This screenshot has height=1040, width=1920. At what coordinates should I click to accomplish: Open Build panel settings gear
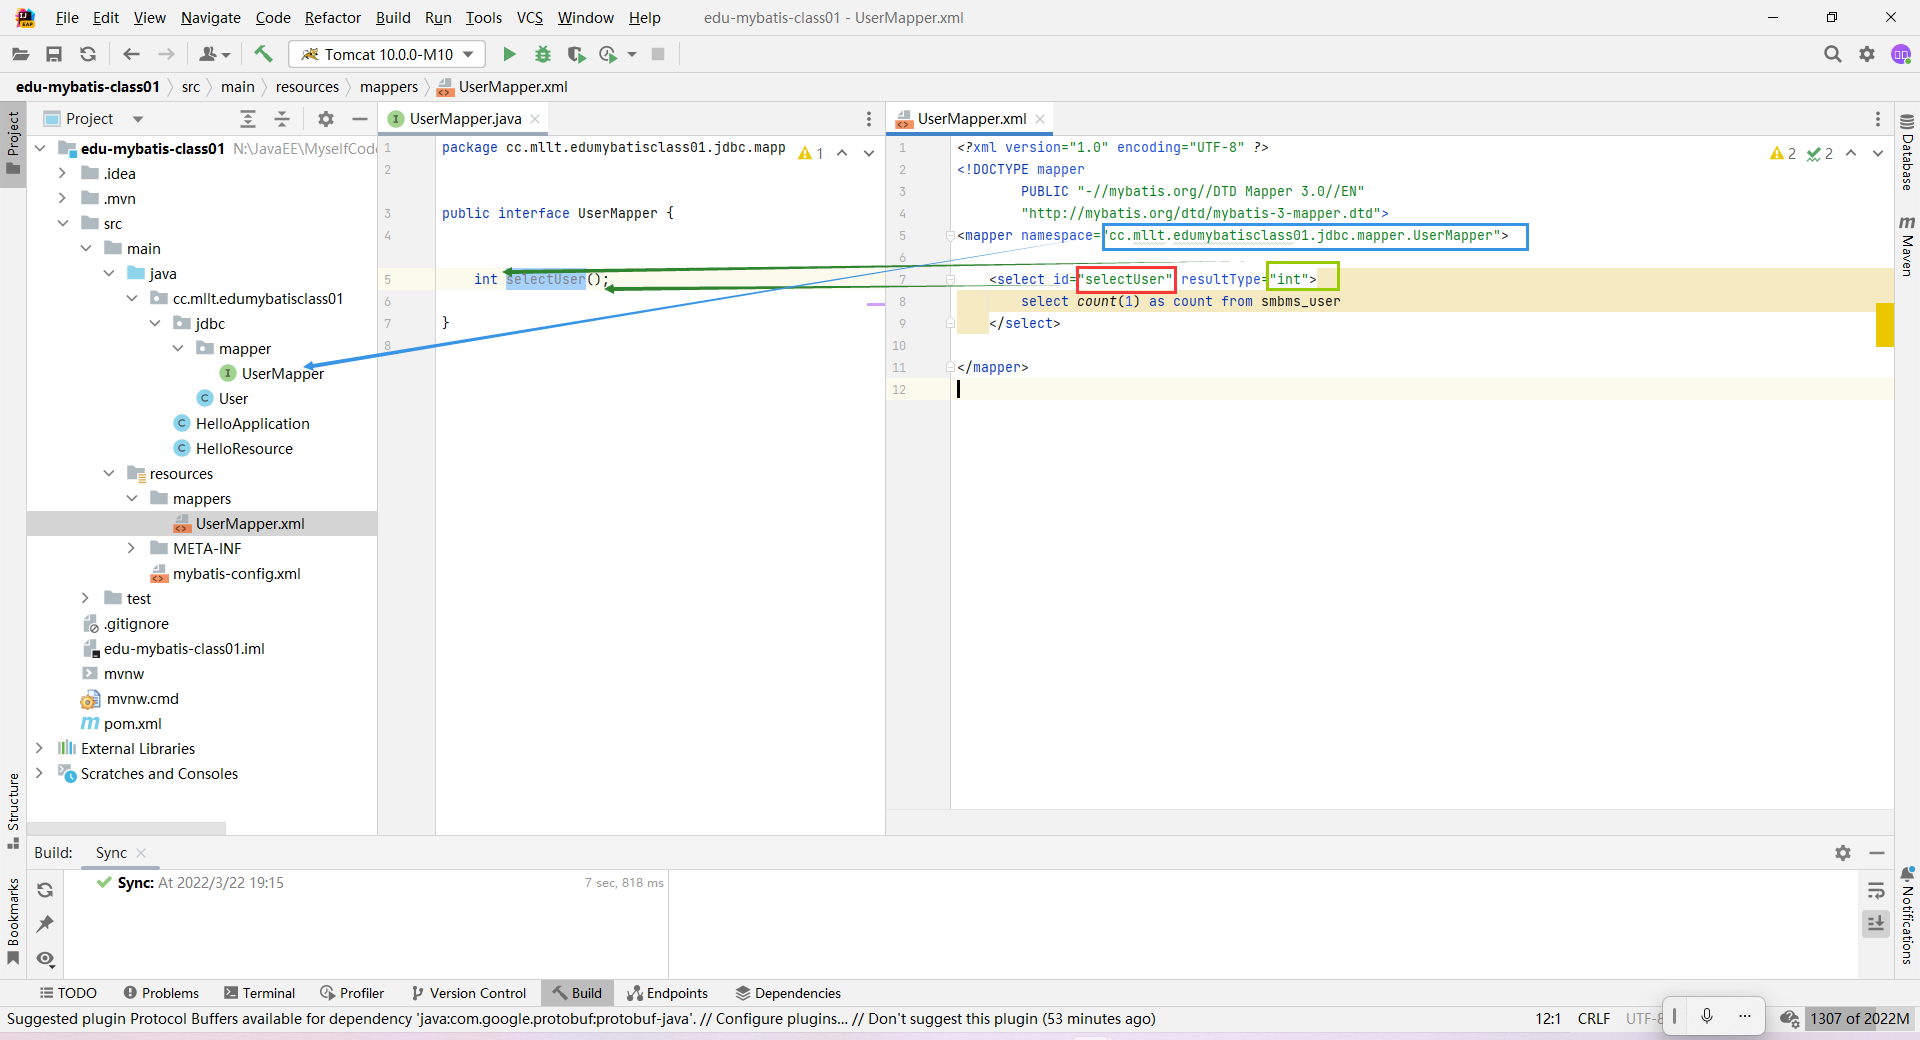tap(1843, 853)
